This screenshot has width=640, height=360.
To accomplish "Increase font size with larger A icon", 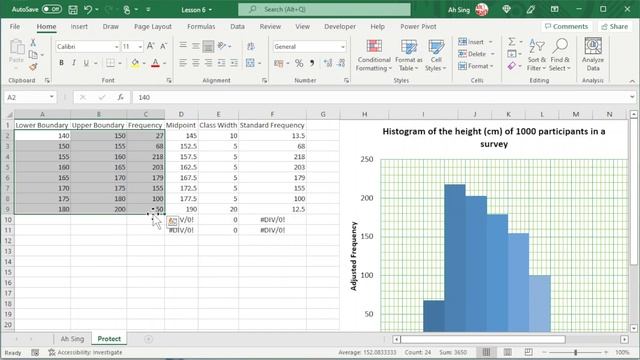I will click(x=151, y=47).
